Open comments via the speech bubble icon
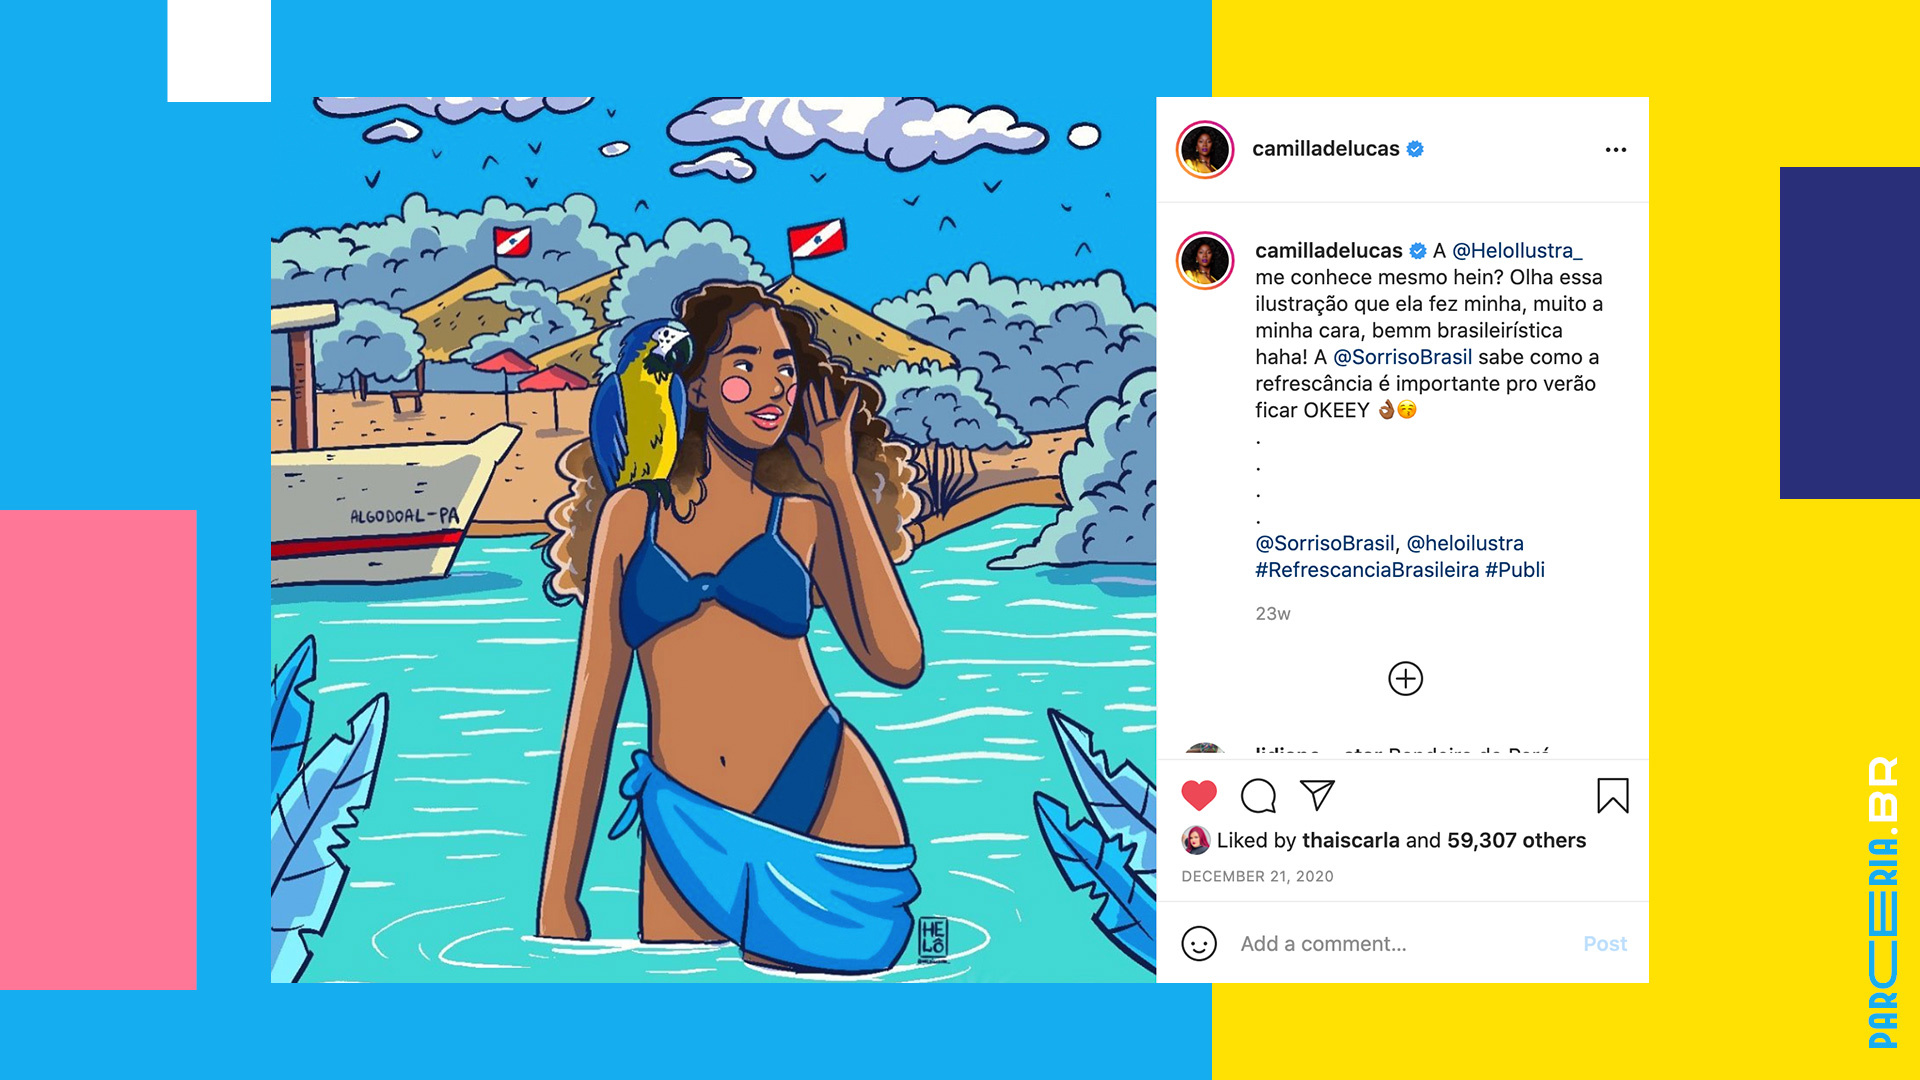Screen dimensions: 1920x1080 coord(1258,796)
